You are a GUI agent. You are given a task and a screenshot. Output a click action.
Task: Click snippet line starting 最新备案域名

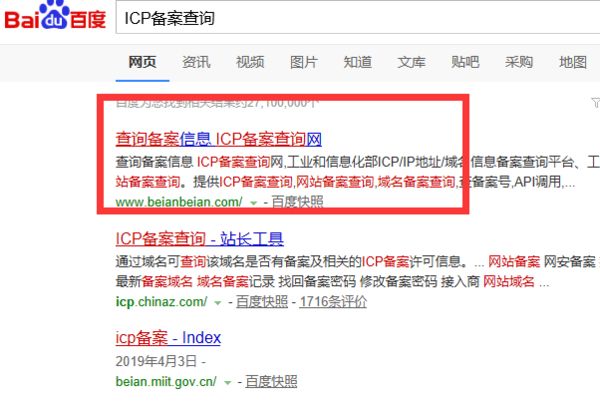[332, 282]
